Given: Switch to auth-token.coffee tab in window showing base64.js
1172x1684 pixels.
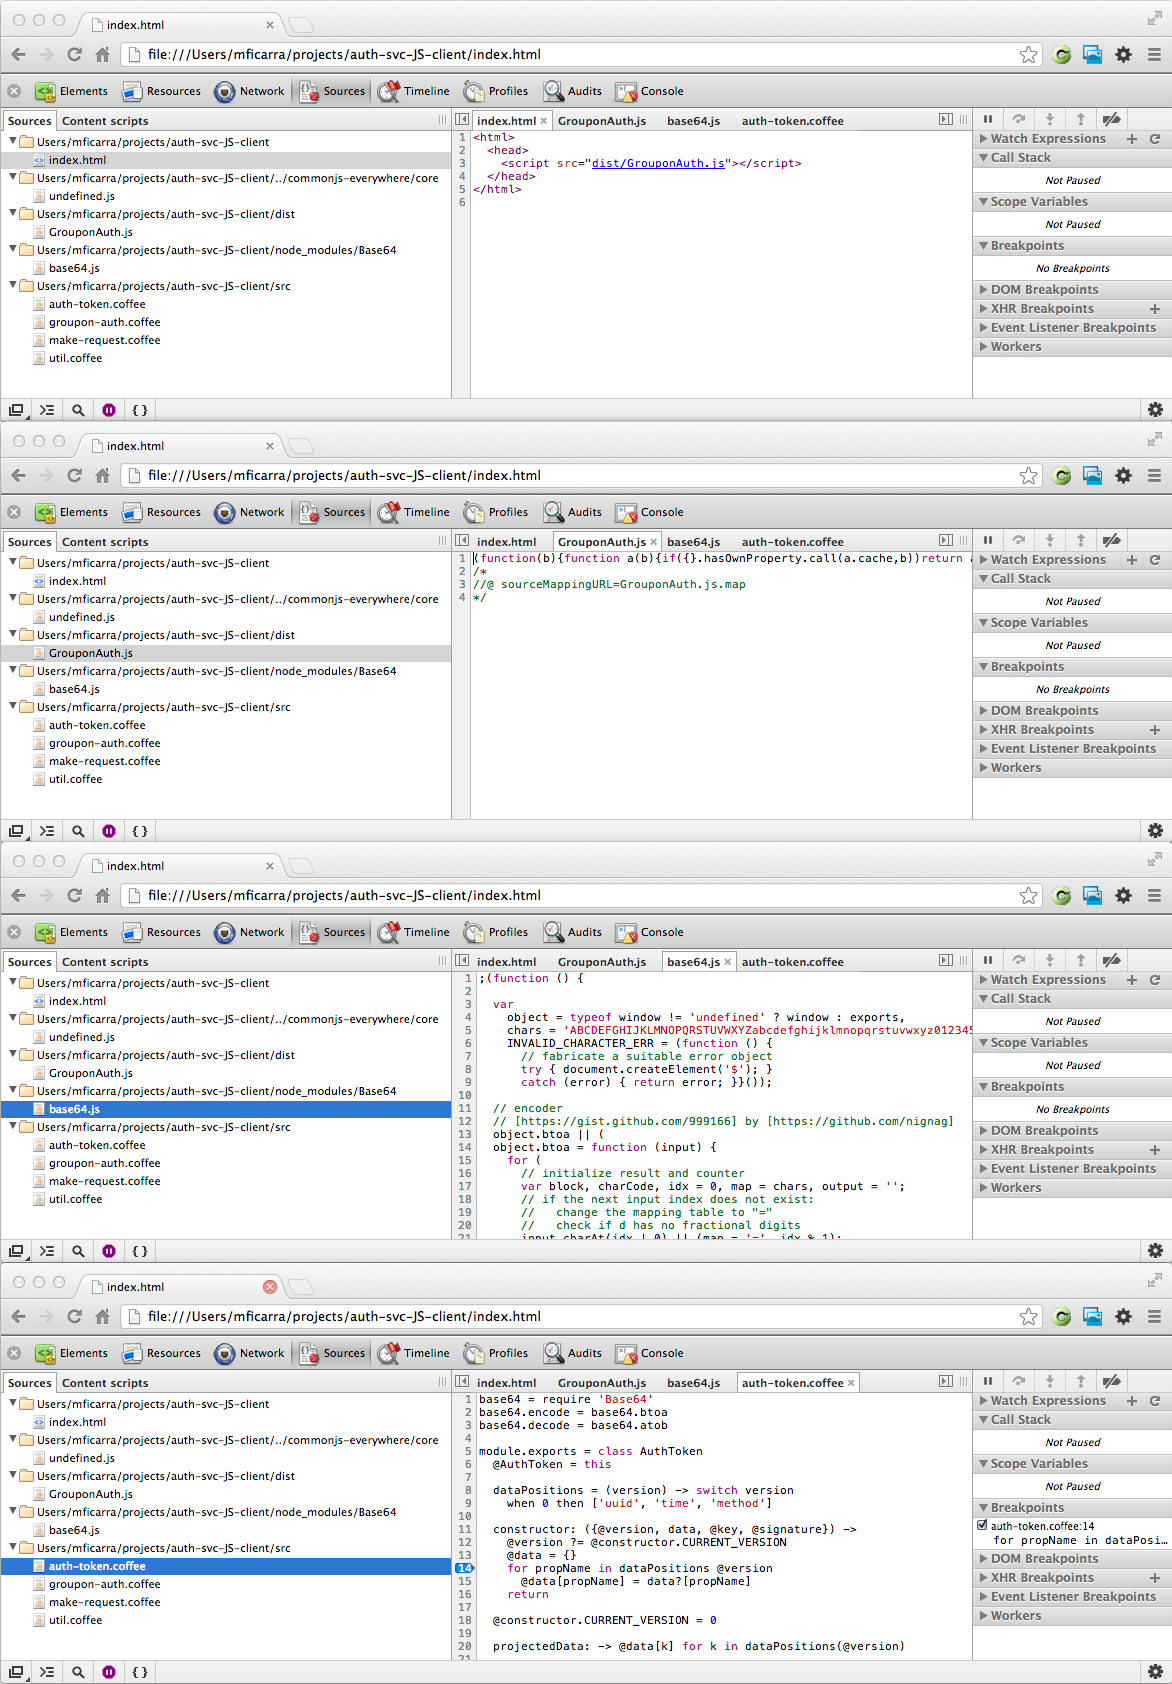Looking at the screenshot, I should pos(793,962).
